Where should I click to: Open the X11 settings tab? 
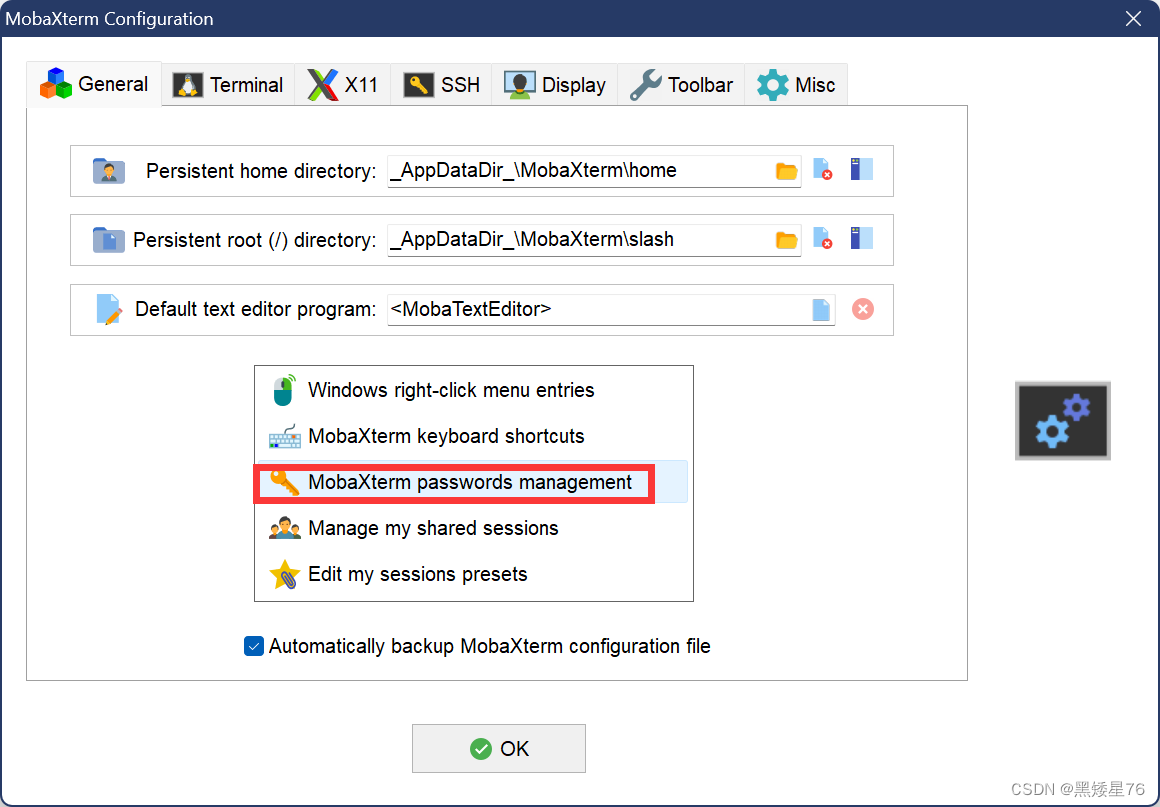pos(343,85)
